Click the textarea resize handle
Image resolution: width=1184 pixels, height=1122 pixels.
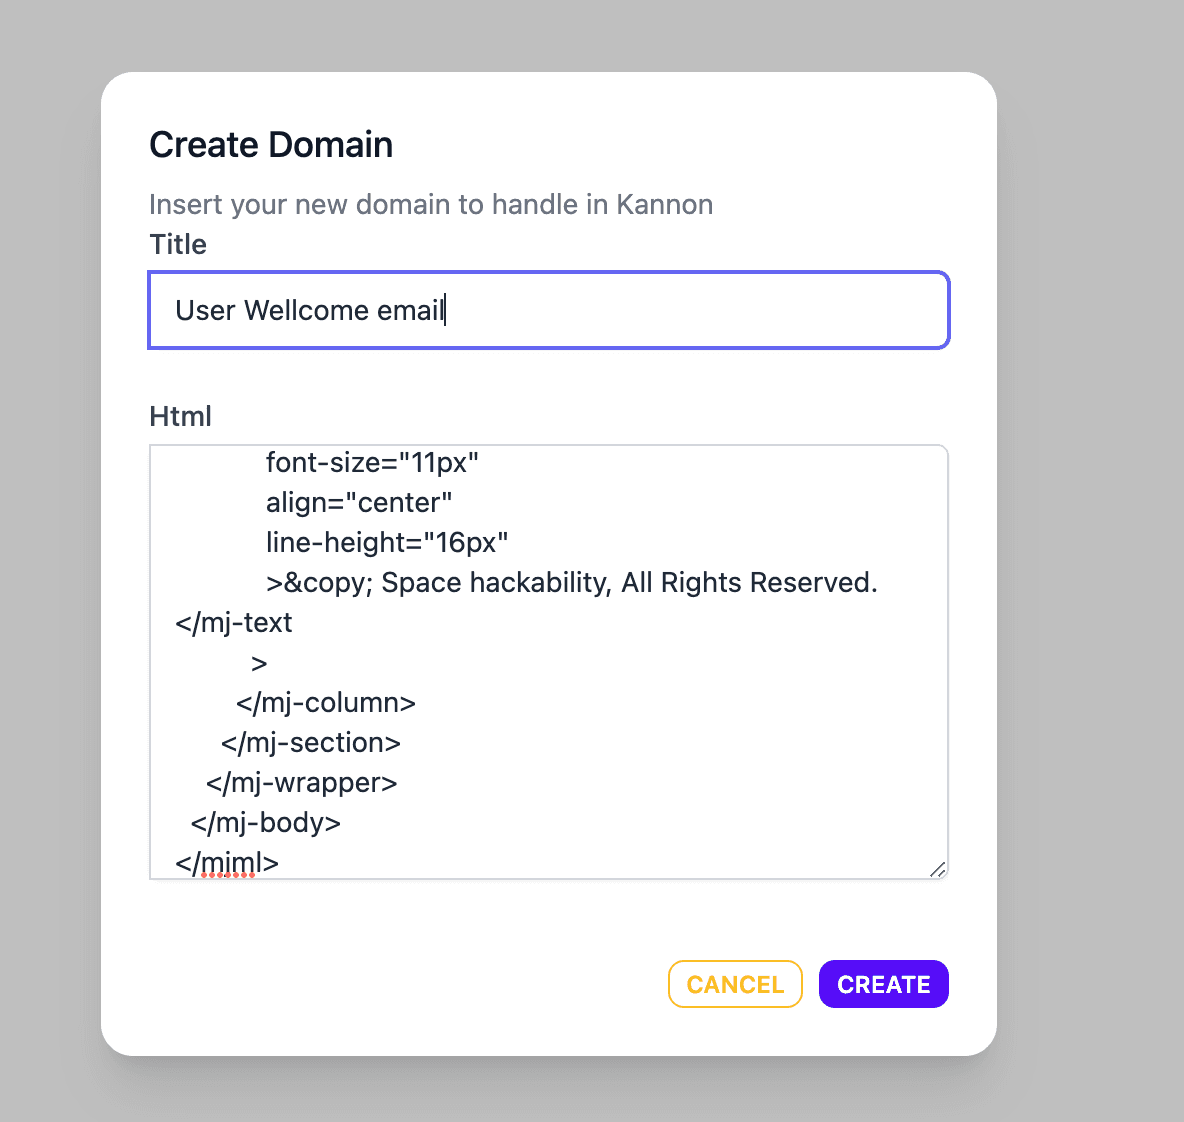point(937,869)
